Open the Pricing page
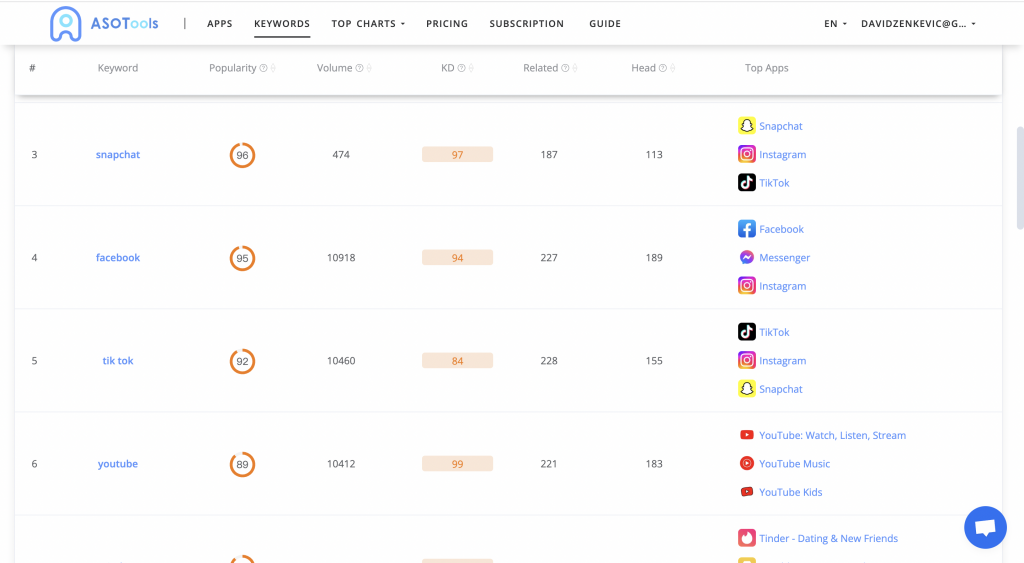This screenshot has width=1024, height=563. (447, 24)
